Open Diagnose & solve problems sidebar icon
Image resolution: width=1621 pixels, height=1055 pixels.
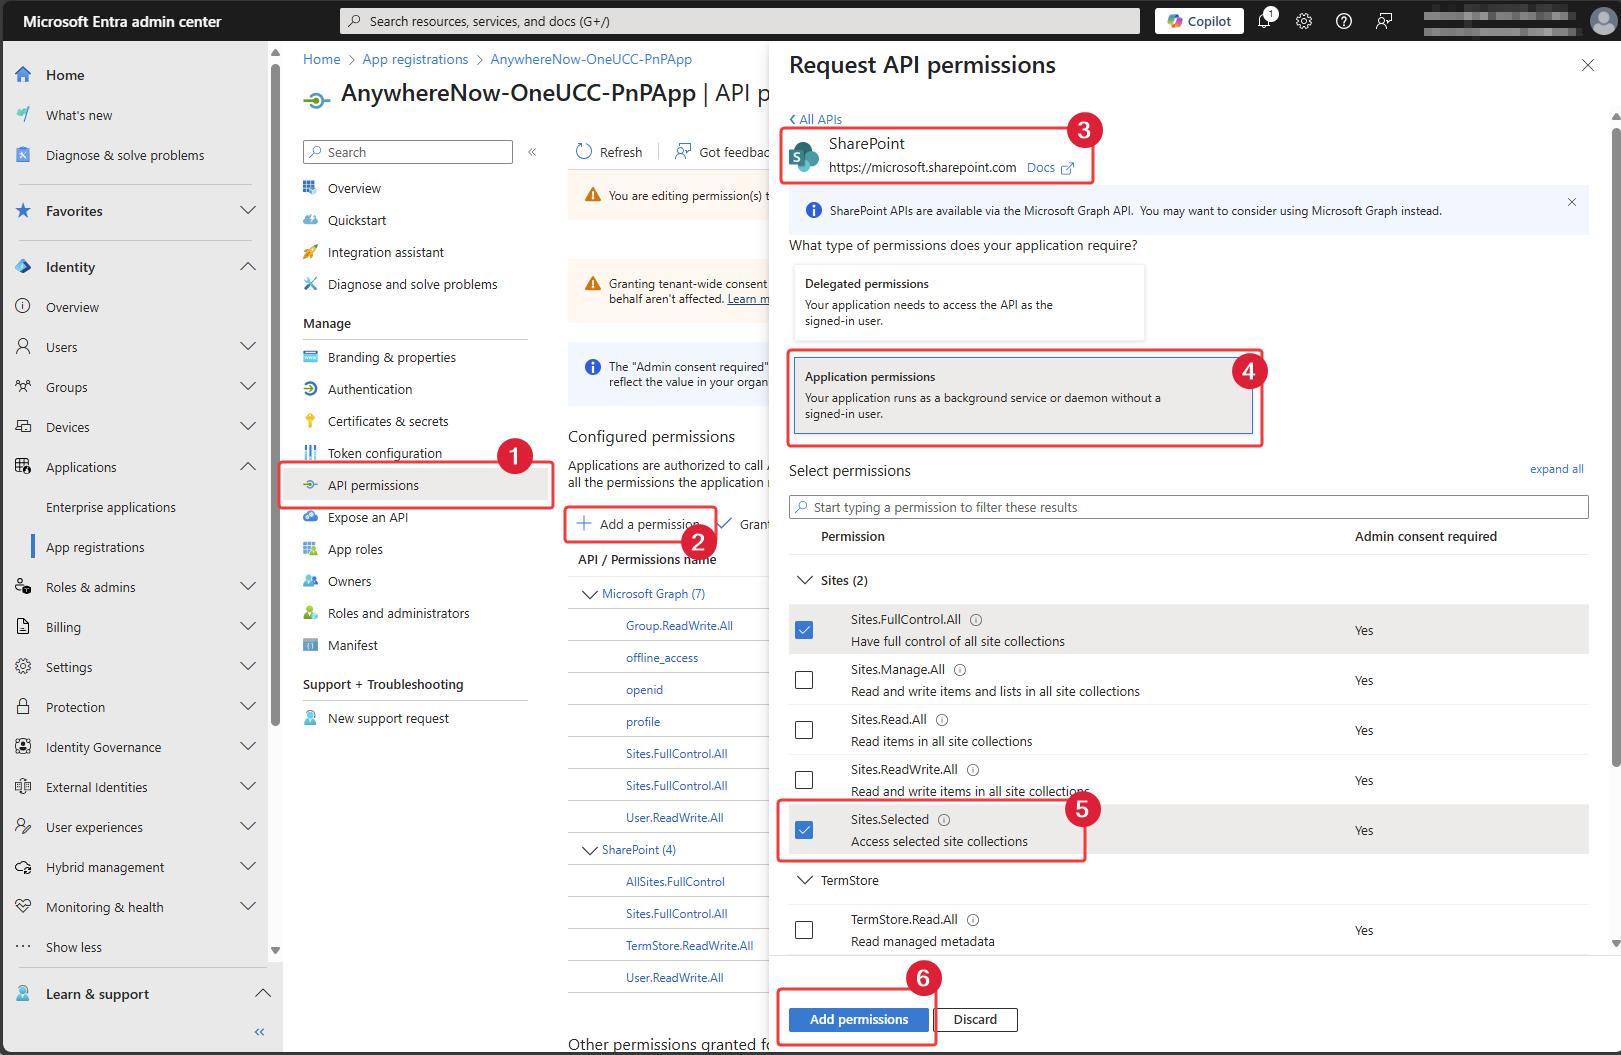coord(23,155)
